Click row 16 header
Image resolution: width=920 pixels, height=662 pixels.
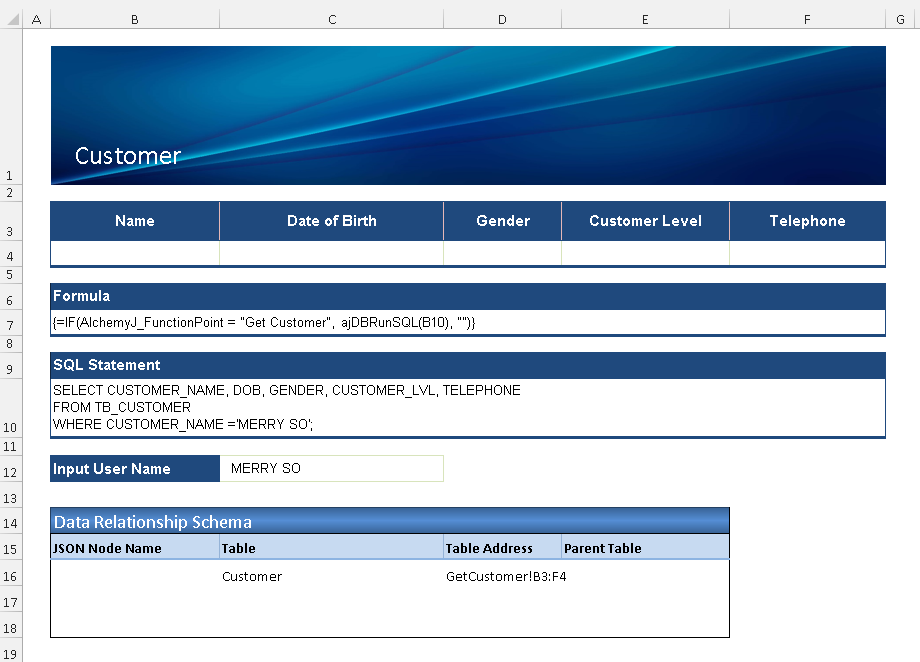[x=11, y=577]
